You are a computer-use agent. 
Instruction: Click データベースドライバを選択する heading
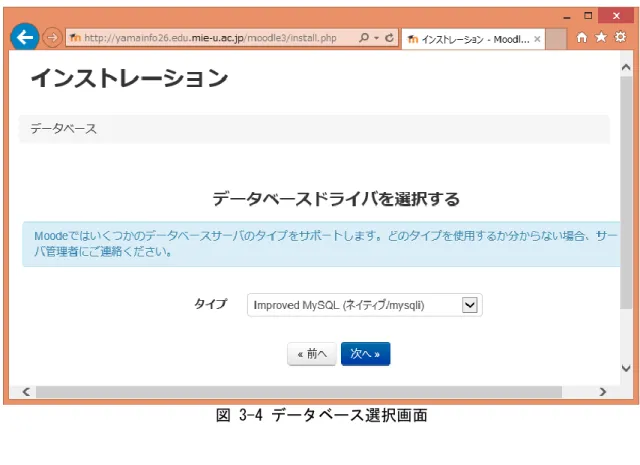coord(336,199)
